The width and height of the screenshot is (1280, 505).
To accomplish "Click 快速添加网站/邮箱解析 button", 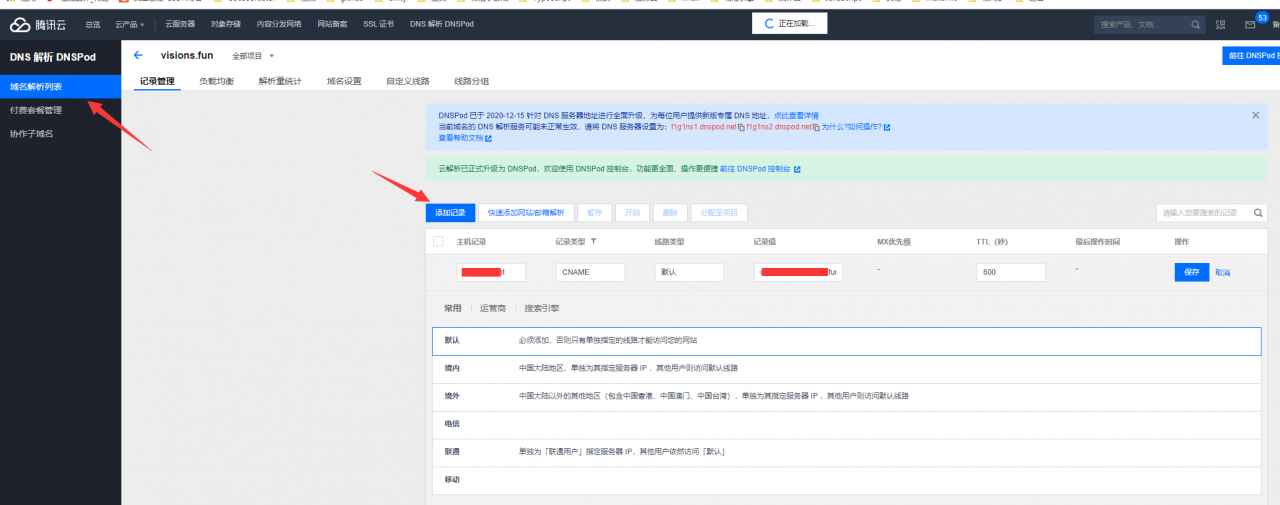I will pos(526,212).
